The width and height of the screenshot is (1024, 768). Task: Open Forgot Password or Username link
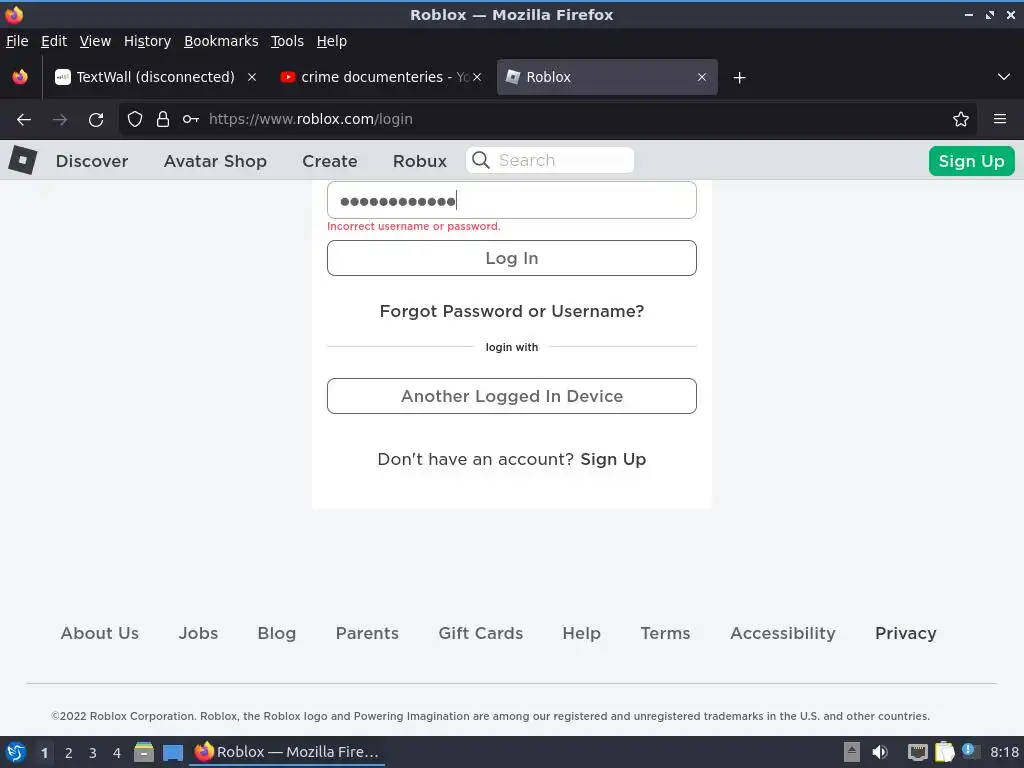tap(512, 311)
